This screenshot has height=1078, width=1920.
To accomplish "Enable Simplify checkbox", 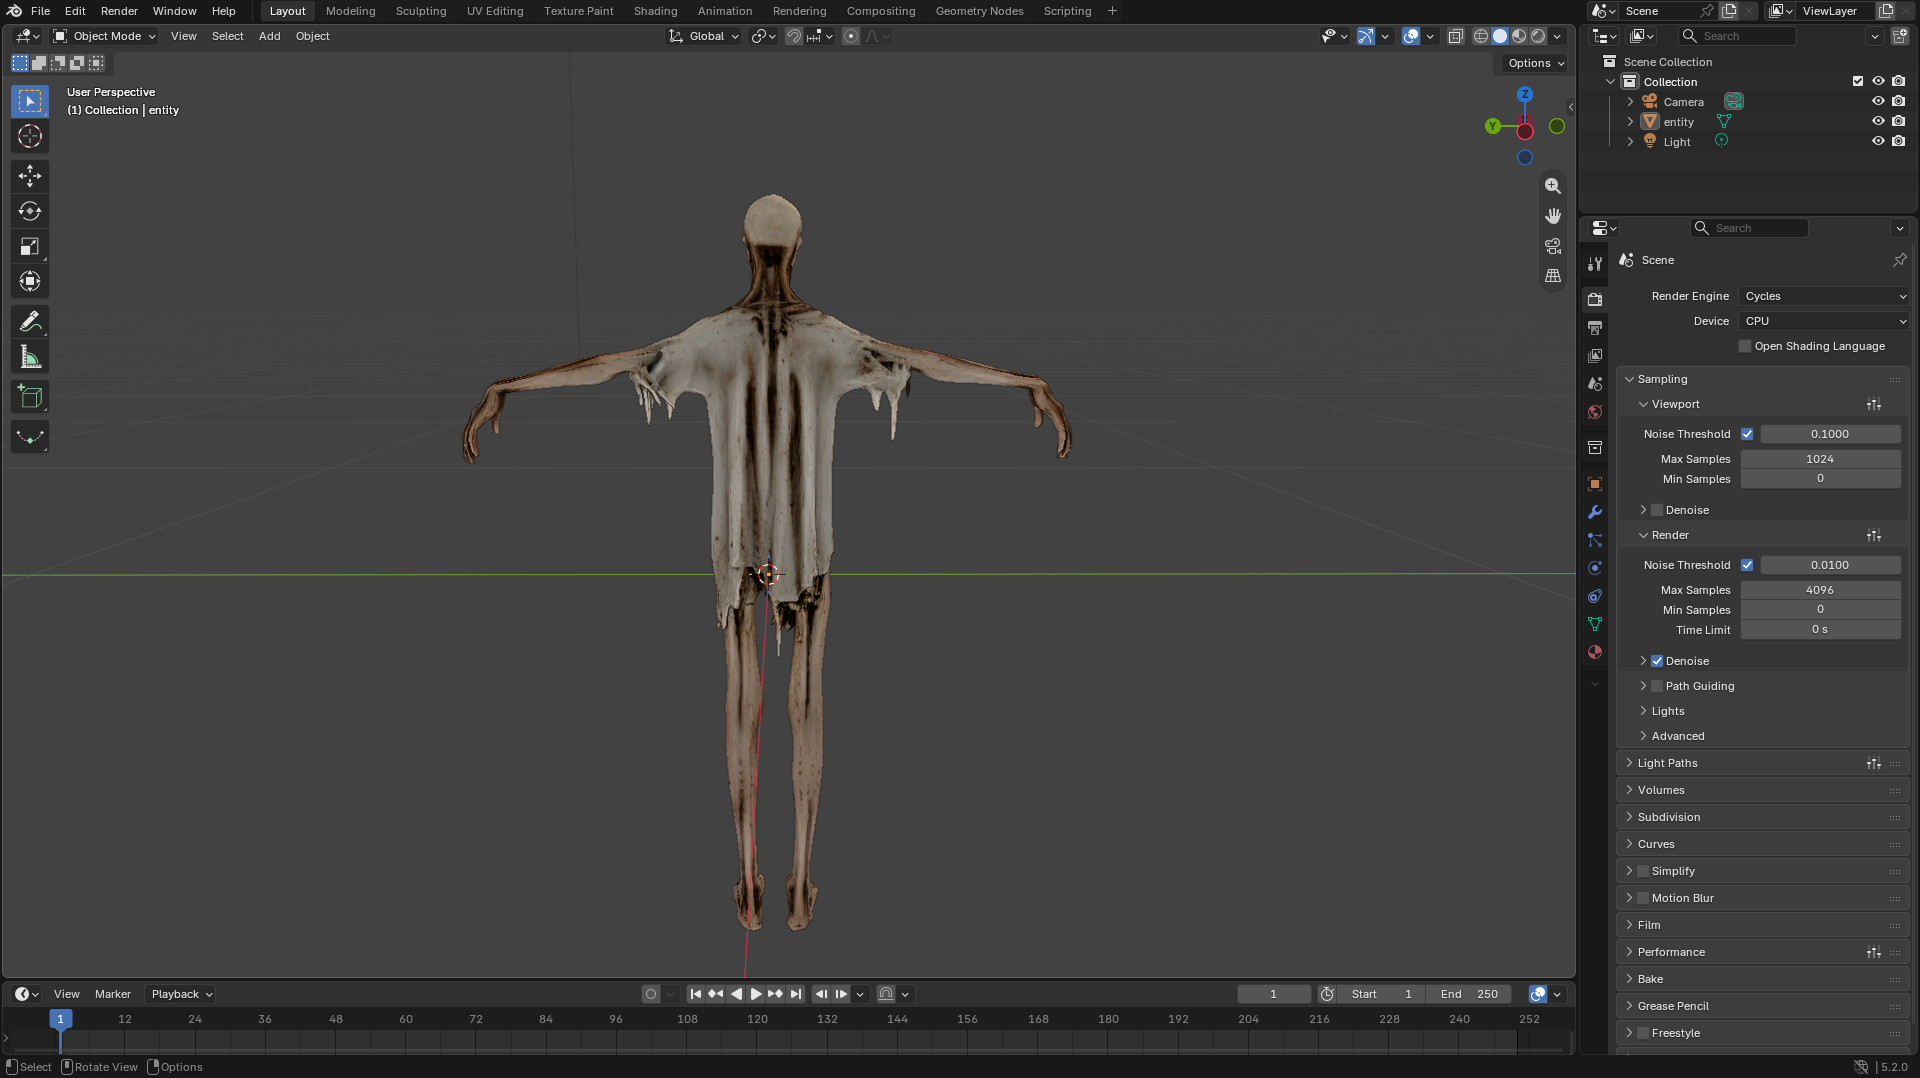I will pos(1643,871).
